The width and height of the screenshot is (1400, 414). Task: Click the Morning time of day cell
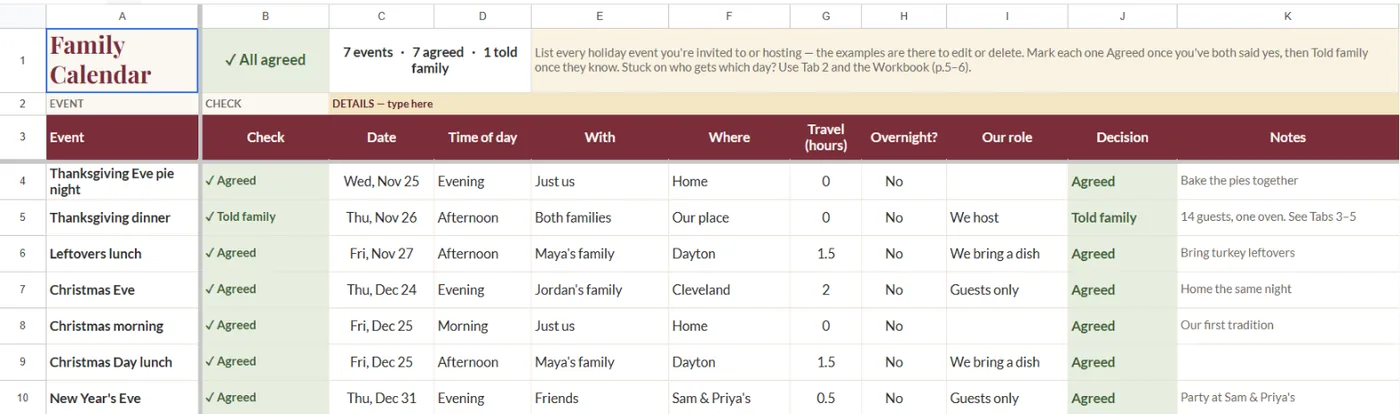click(x=482, y=325)
